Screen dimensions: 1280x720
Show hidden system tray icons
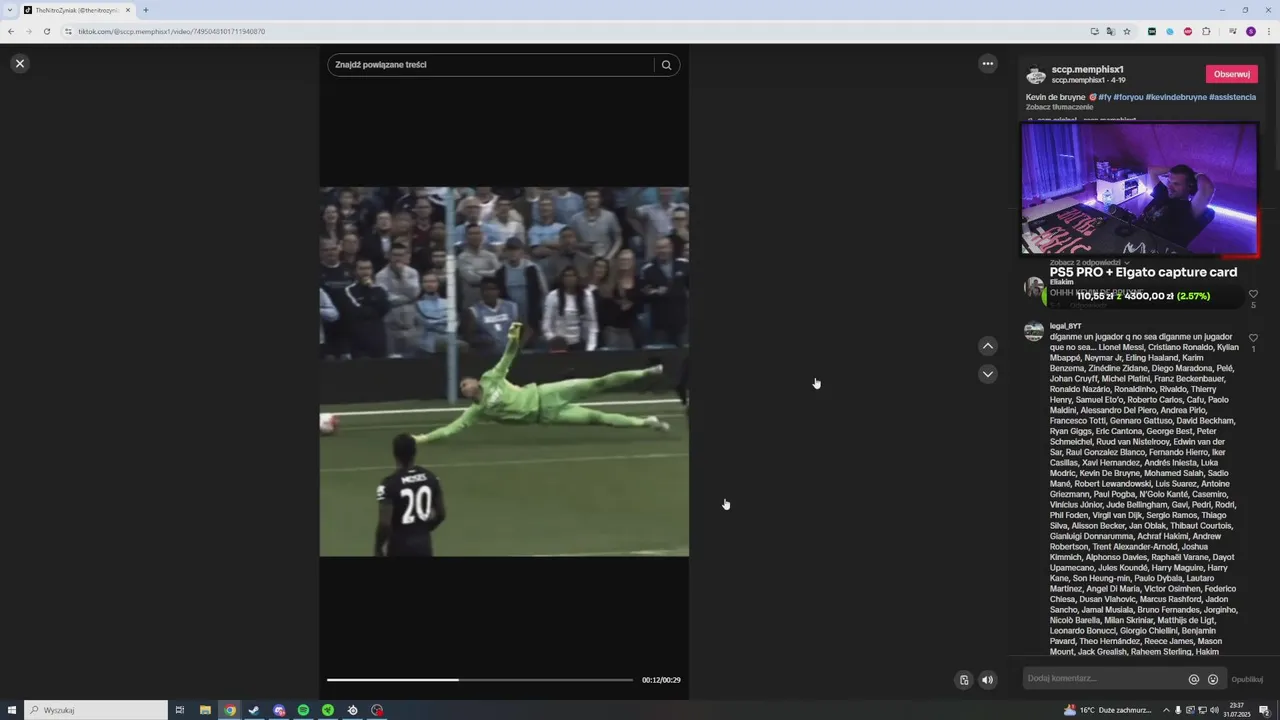pyautogui.click(x=1165, y=710)
